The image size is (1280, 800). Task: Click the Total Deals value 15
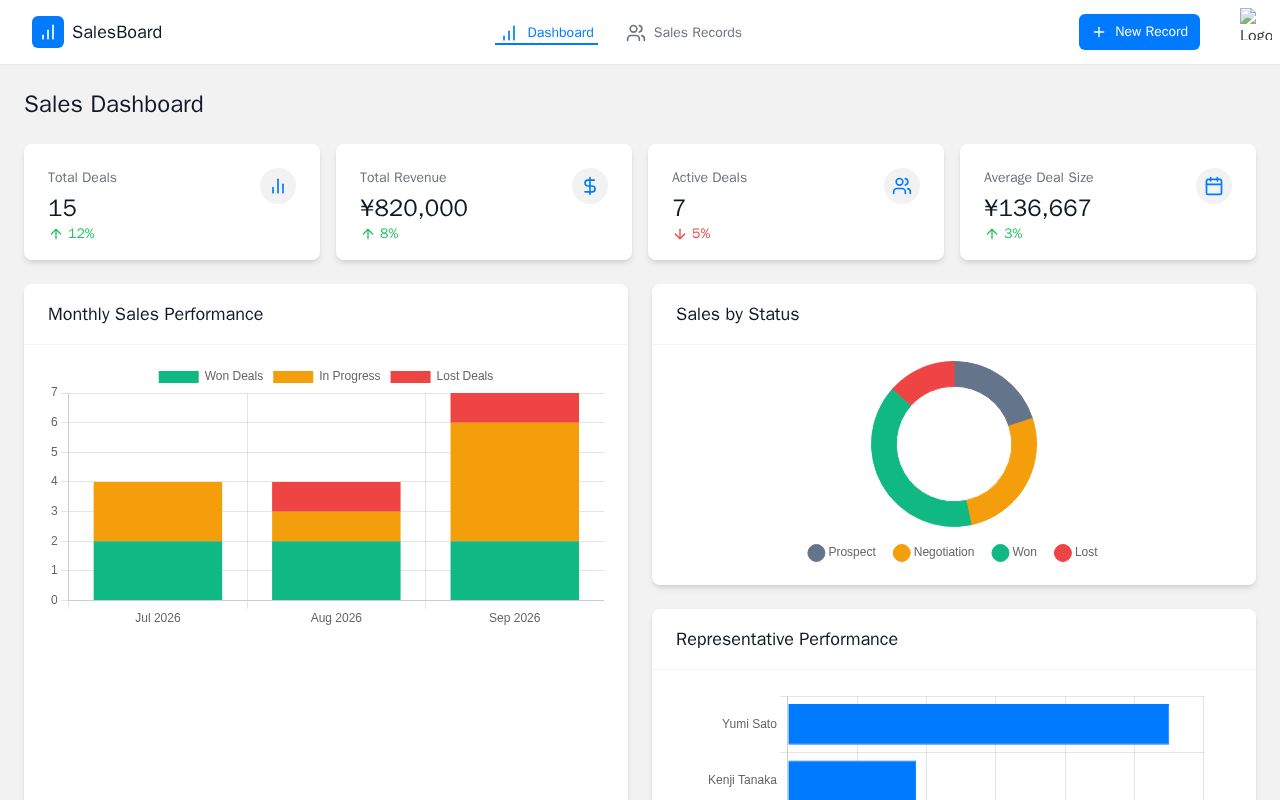point(62,208)
